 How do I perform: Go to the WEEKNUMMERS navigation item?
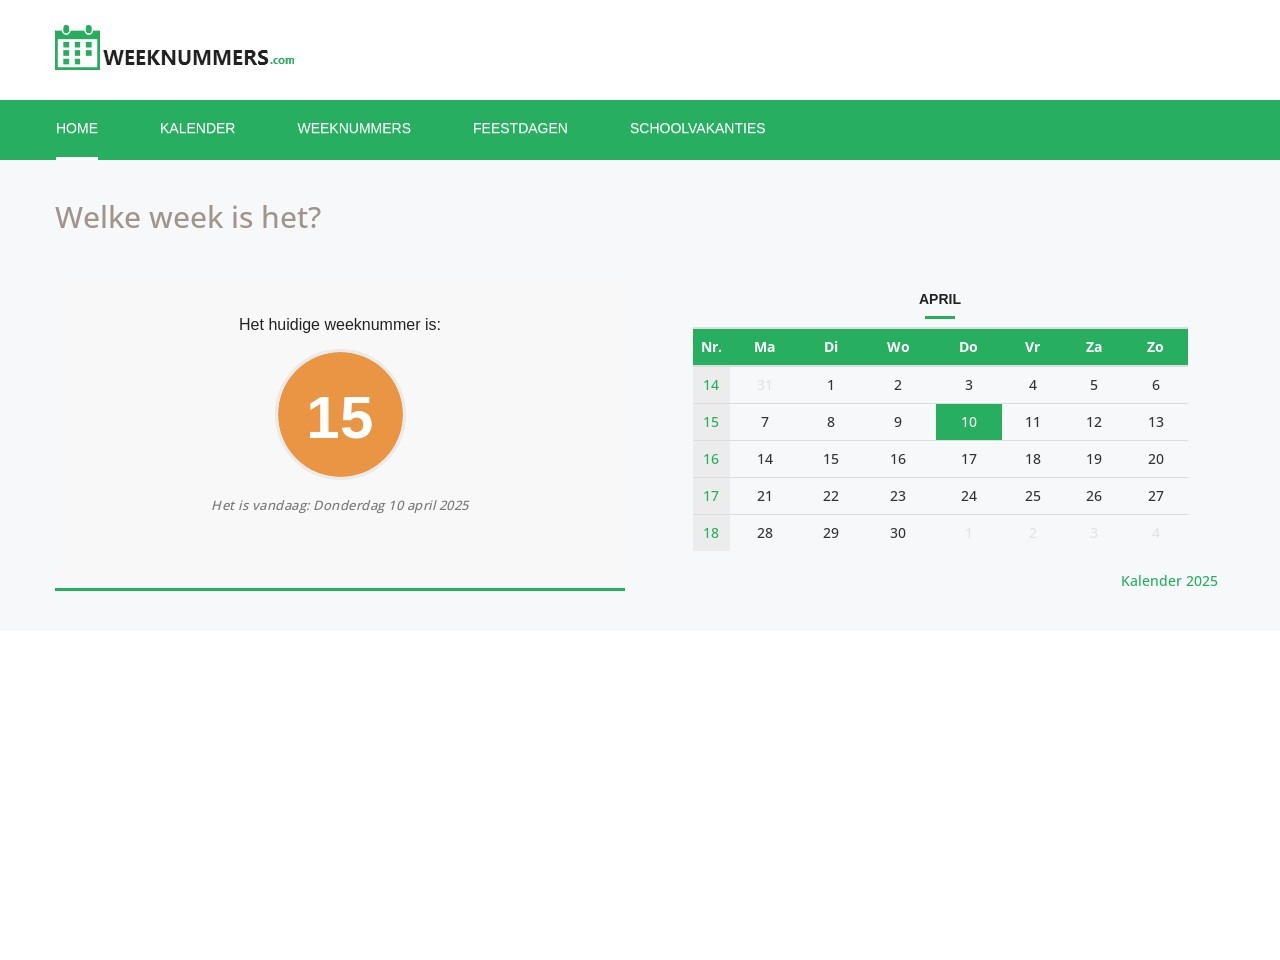[354, 128]
